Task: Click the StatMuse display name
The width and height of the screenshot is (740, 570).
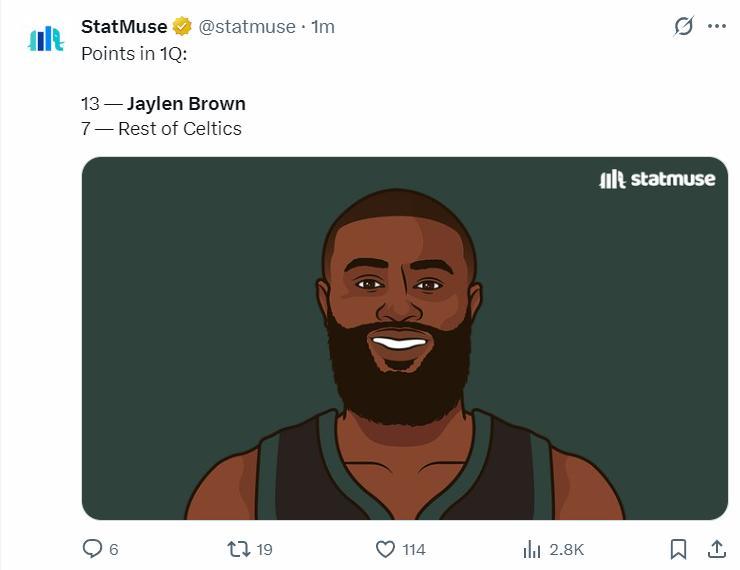Action: 123,27
